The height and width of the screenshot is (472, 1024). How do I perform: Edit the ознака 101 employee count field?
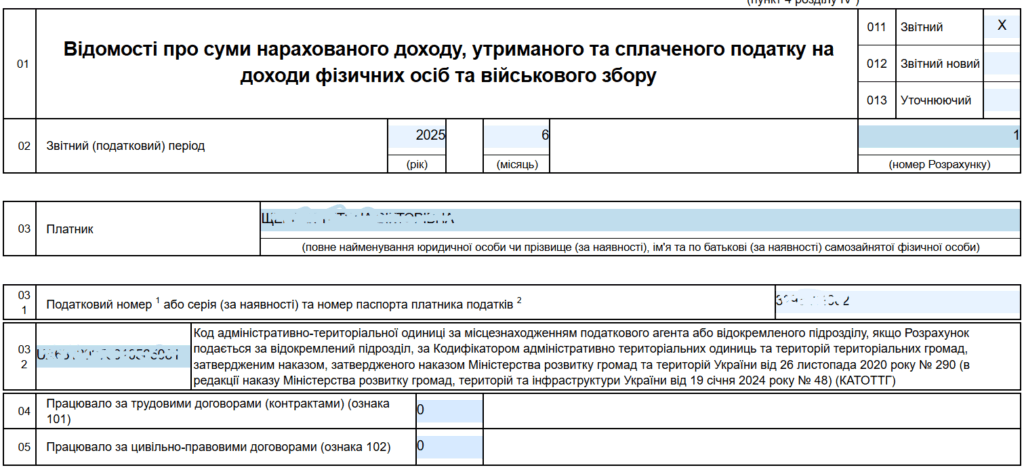click(x=450, y=411)
